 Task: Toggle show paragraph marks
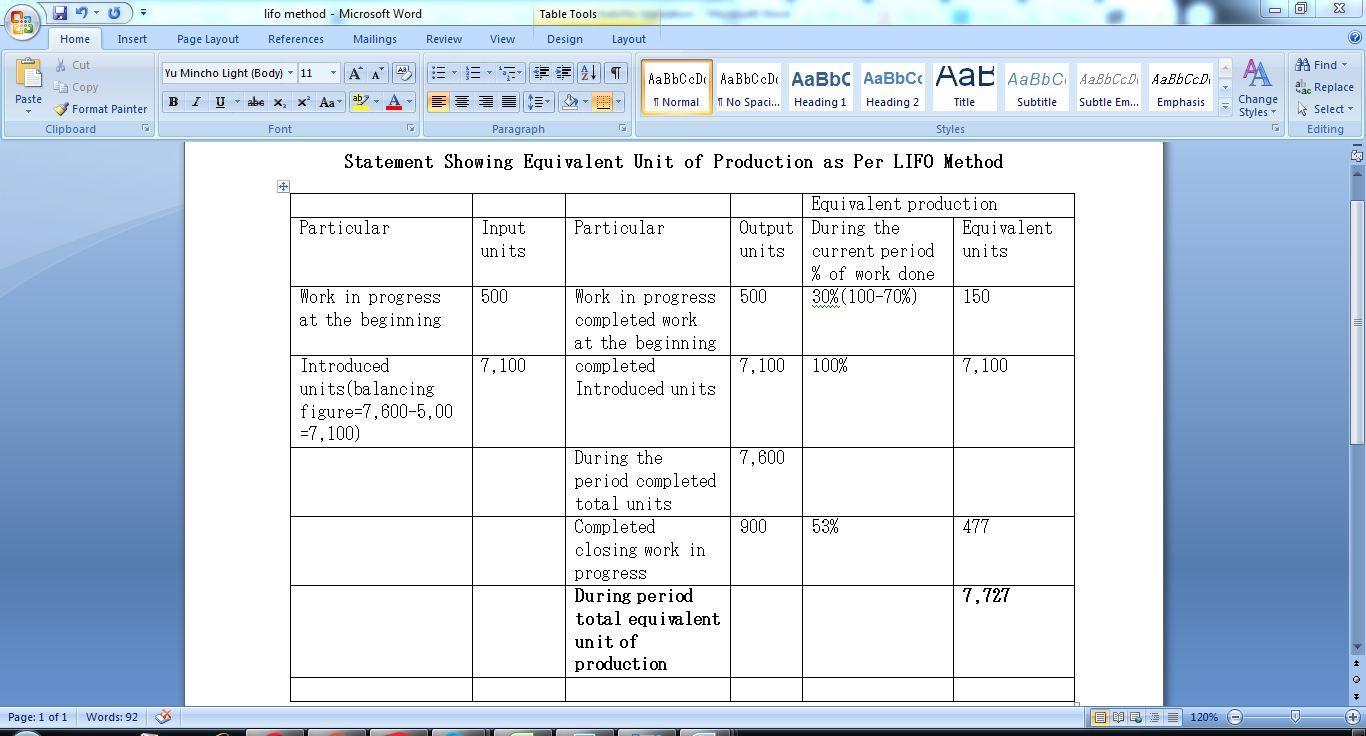(616, 73)
